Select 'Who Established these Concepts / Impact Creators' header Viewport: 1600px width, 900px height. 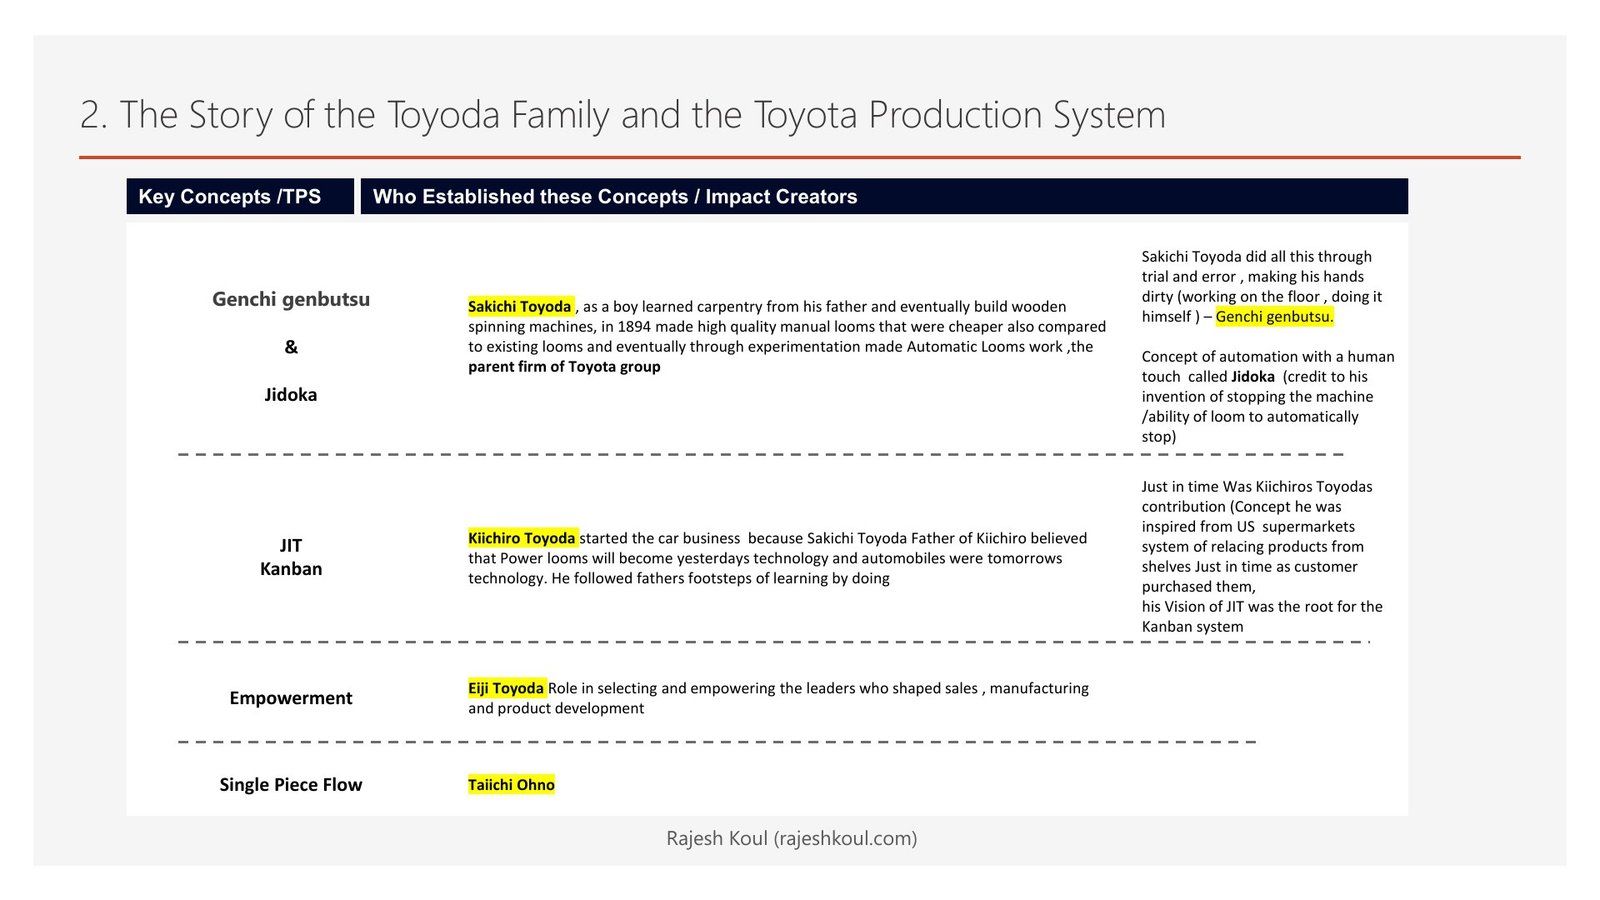[884, 196]
